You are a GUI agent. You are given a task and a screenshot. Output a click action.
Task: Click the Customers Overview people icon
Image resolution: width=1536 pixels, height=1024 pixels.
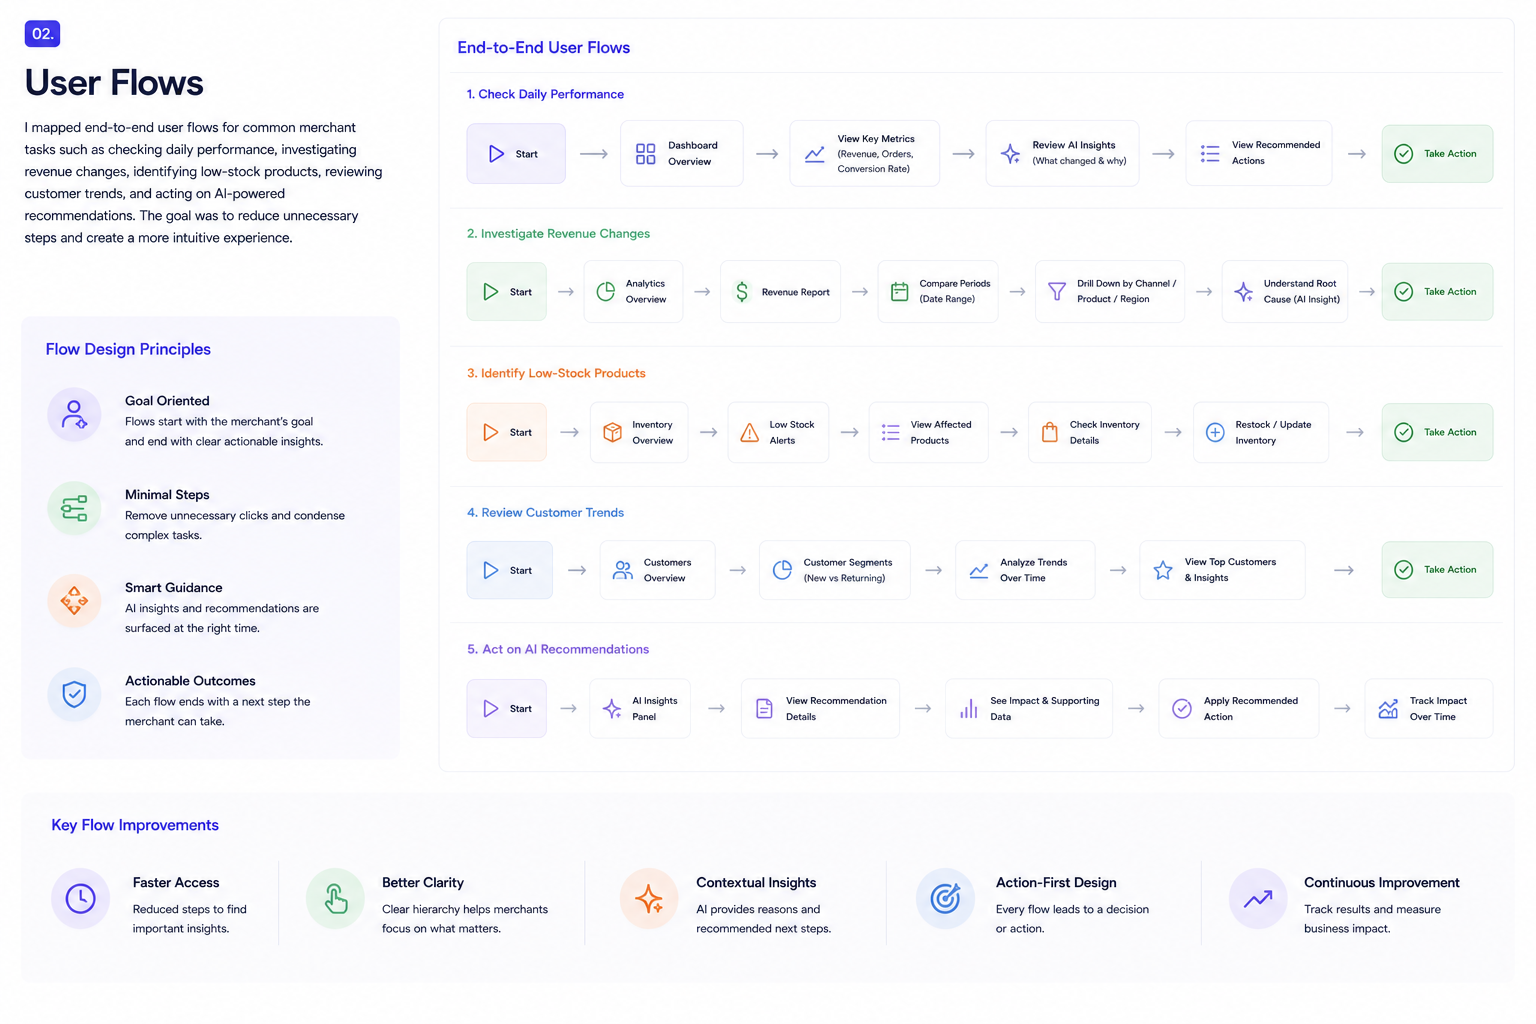tap(623, 570)
